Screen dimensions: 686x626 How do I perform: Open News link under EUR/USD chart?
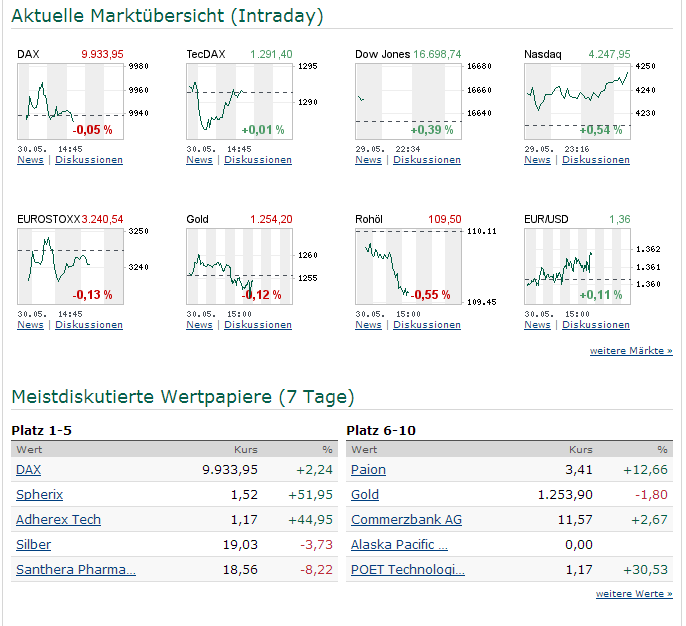pyautogui.click(x=537, y=325)
